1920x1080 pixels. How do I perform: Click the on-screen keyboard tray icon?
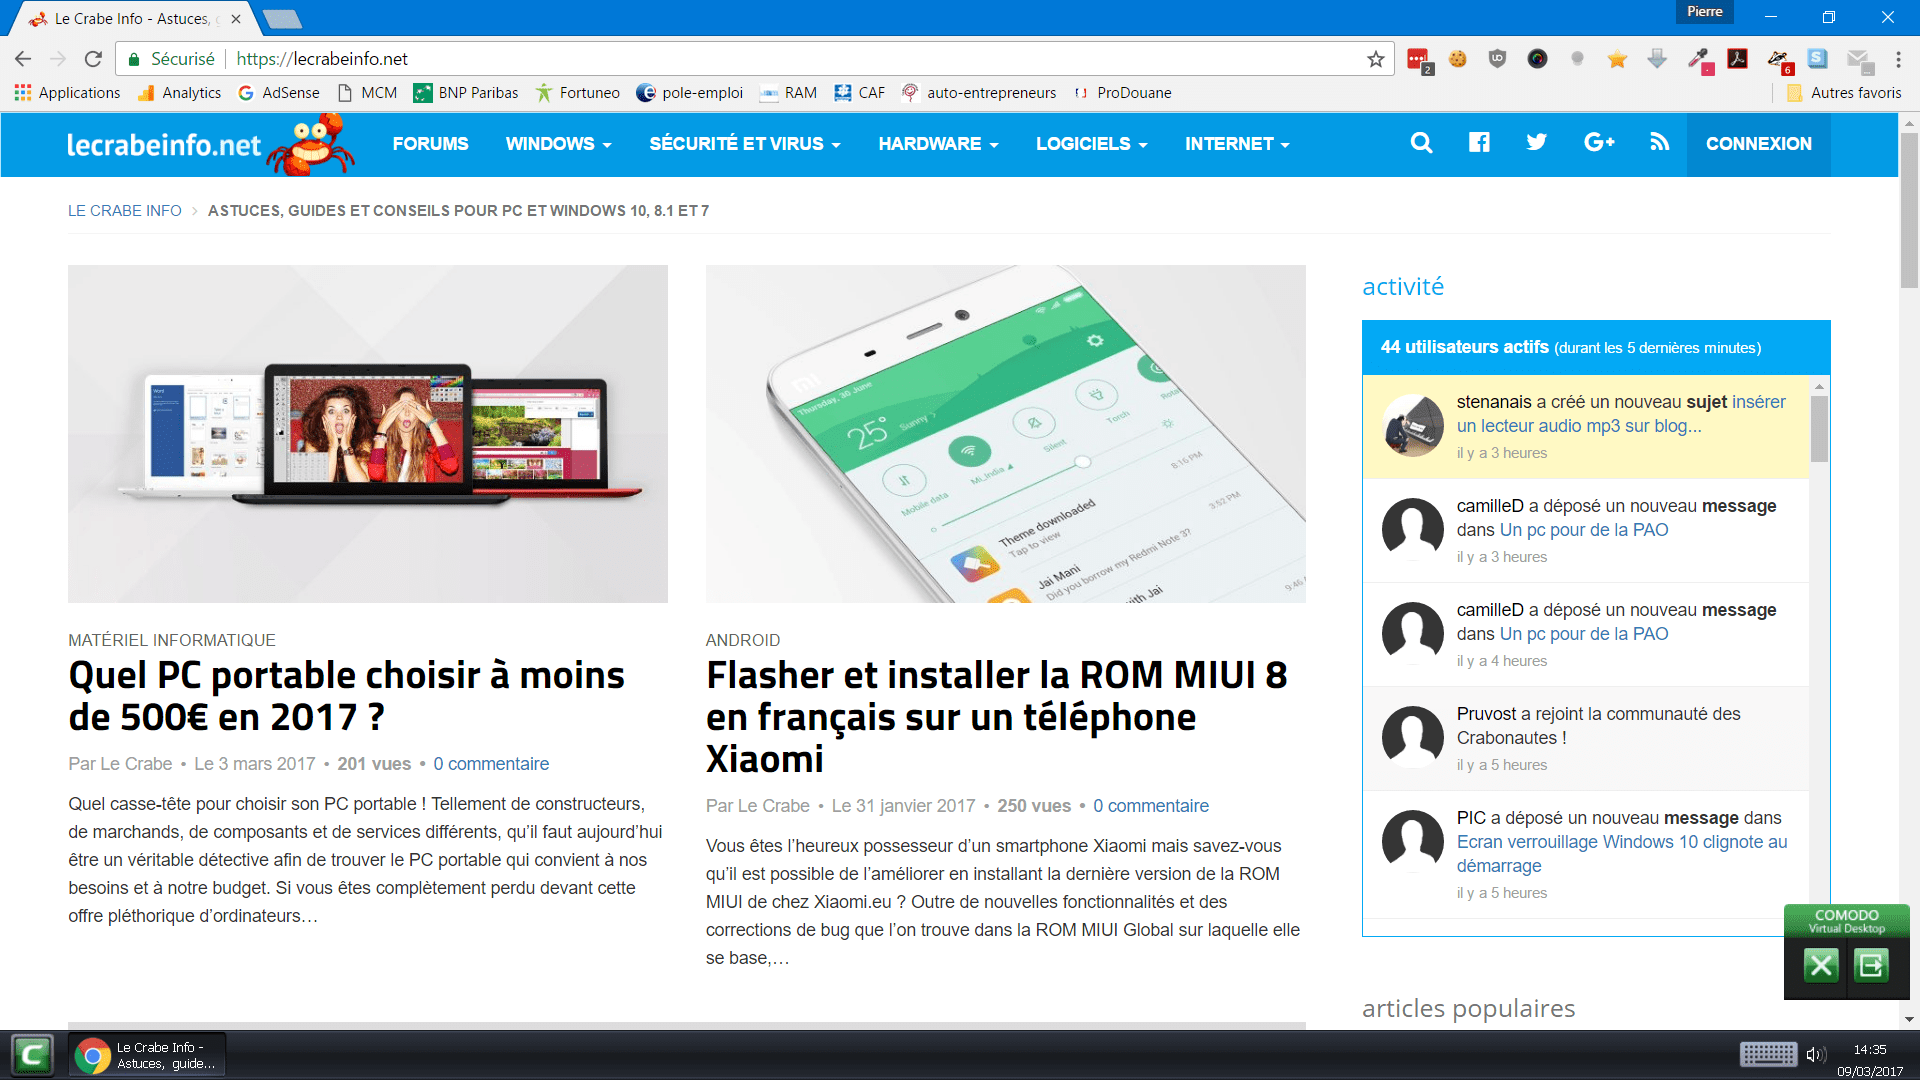1768,1054
